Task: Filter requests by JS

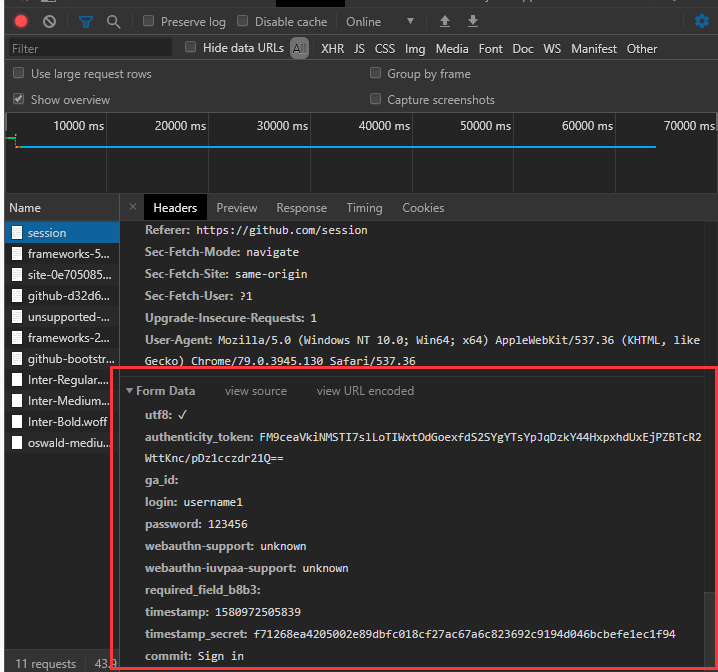Action: [x=359, y=49]
